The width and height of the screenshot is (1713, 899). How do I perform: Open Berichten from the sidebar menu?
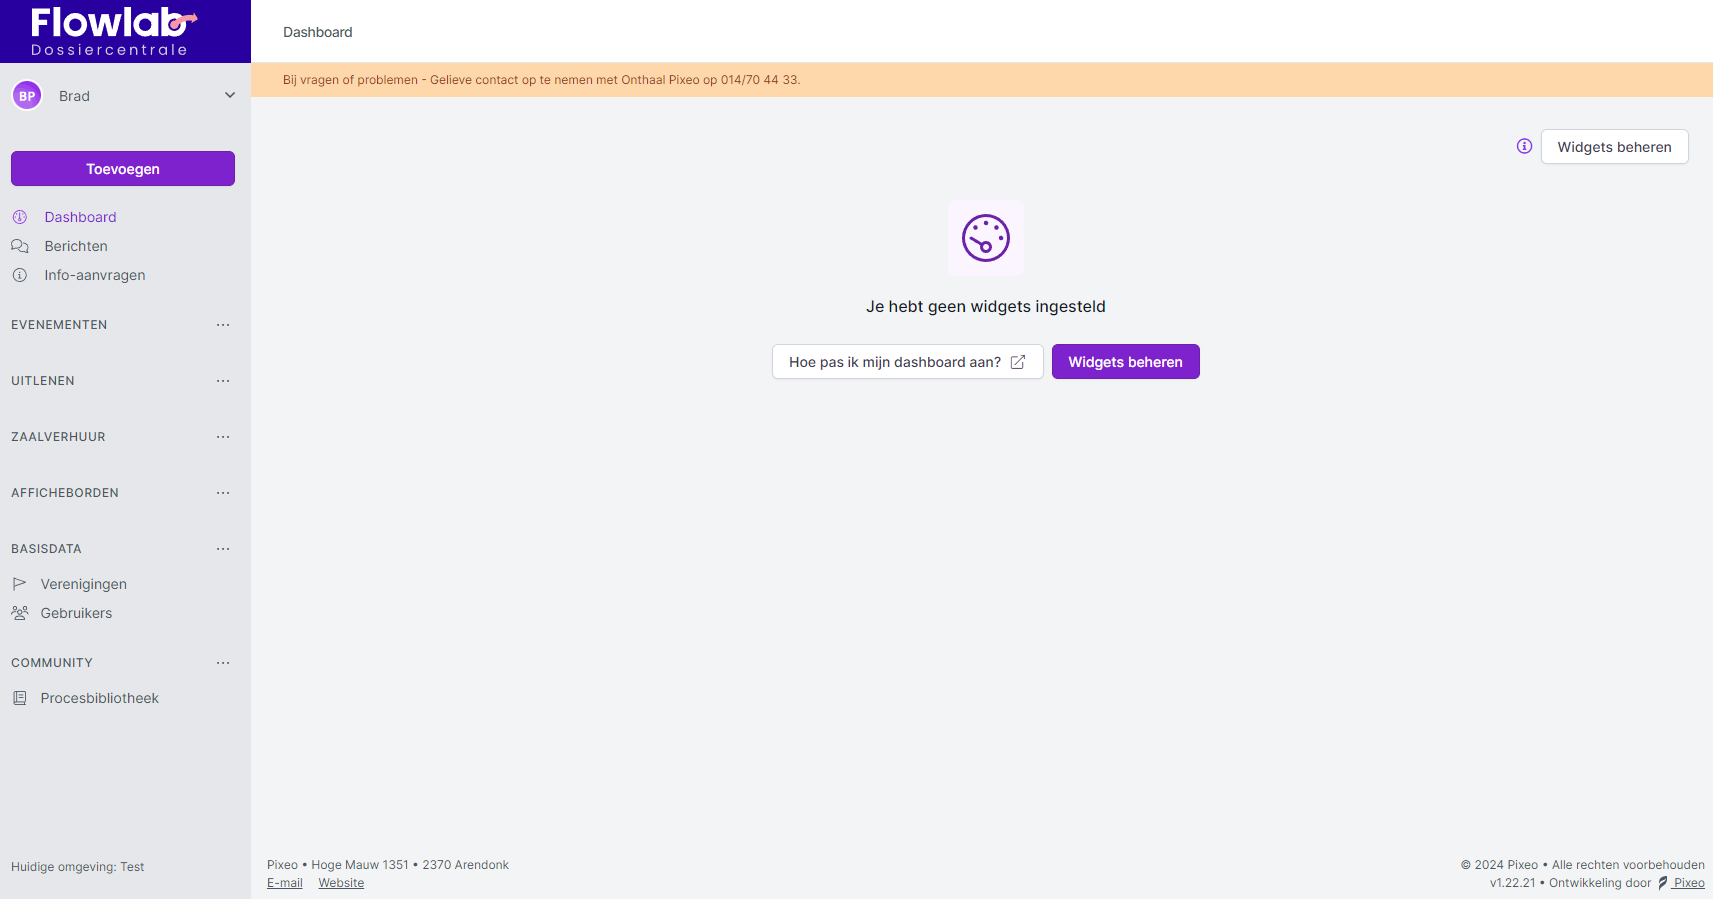coord(76,246)
